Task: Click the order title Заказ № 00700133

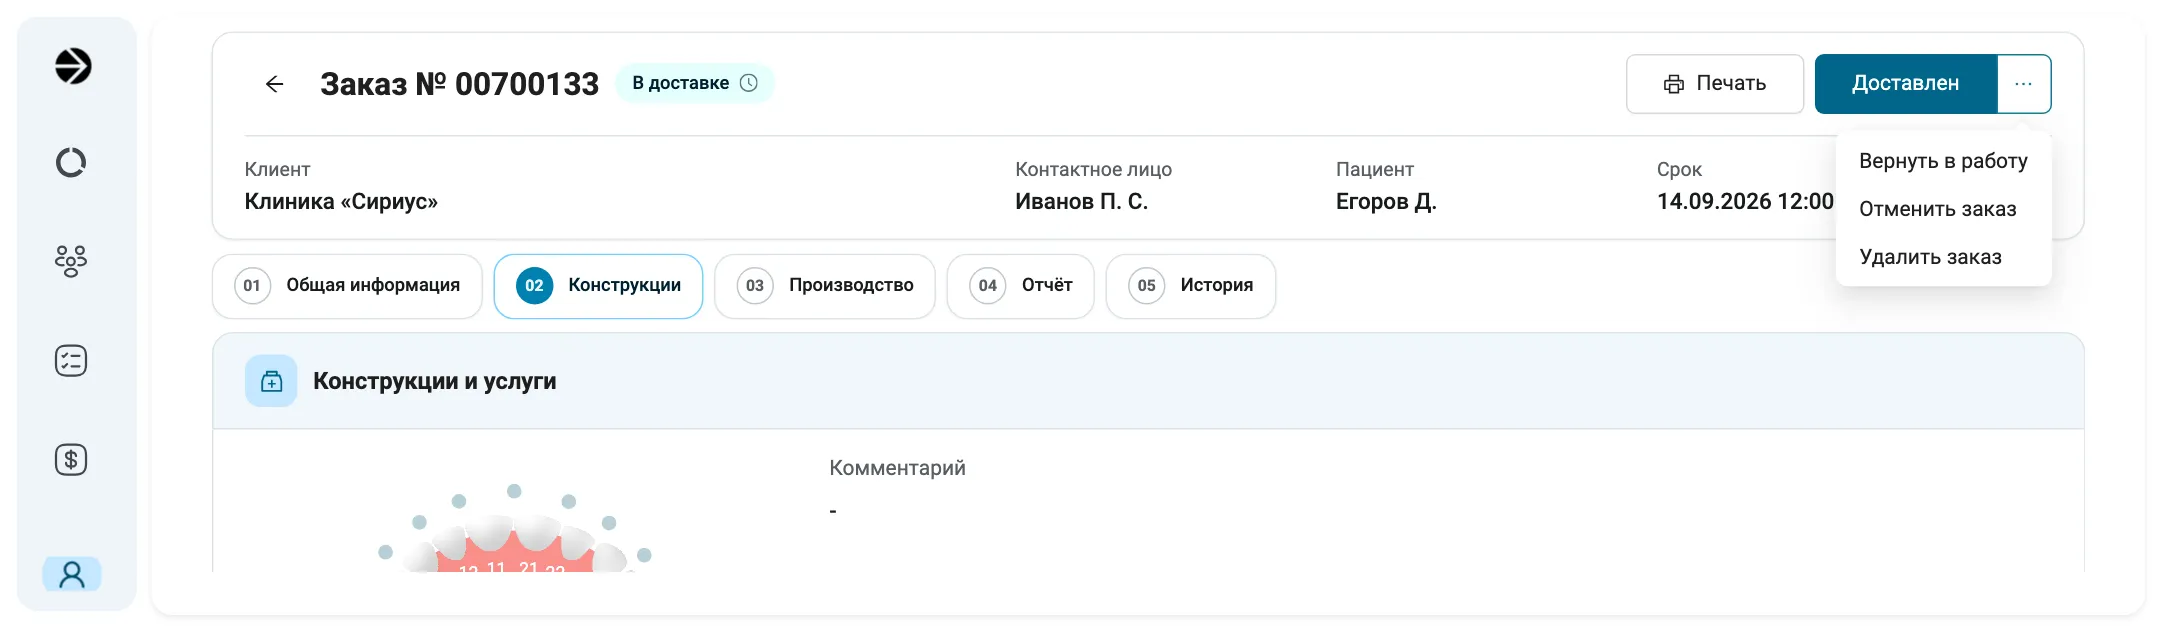Action: (x=459, y=84)
